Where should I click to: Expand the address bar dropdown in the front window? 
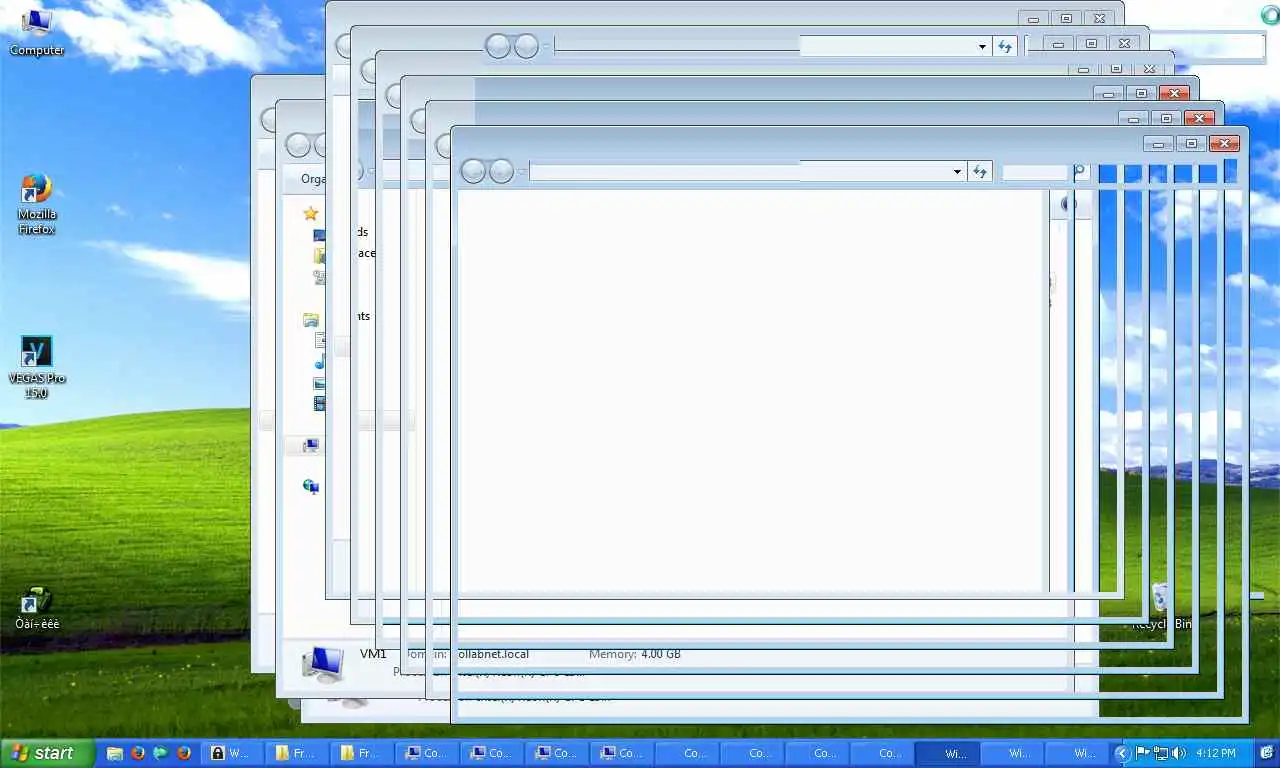point(957,172)
